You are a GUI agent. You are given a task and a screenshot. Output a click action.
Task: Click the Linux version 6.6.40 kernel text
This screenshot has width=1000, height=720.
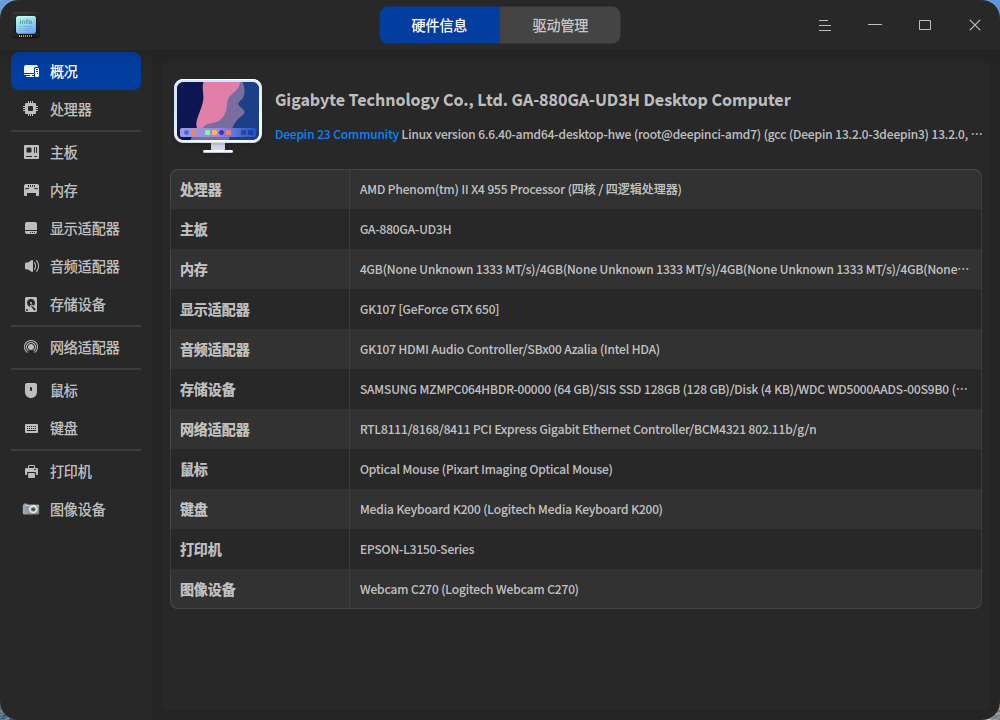pos(691,135)
